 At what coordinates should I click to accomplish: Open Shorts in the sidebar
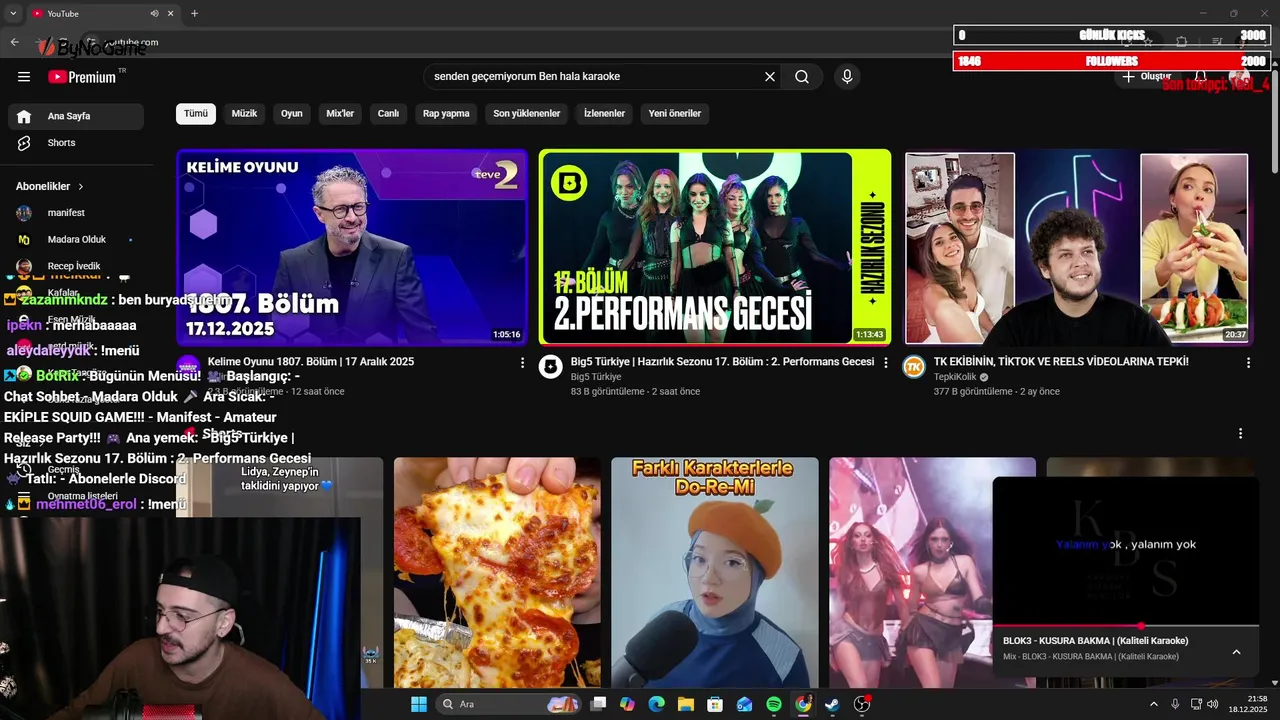(76, 143)
